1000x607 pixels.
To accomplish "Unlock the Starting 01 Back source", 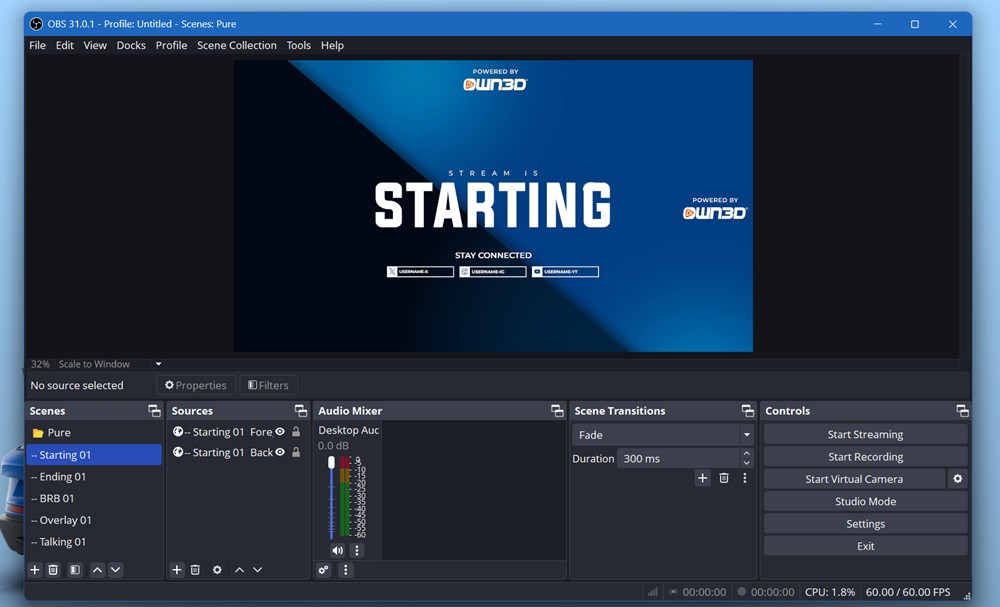I will pyautogui.click(x=295, y=452).
